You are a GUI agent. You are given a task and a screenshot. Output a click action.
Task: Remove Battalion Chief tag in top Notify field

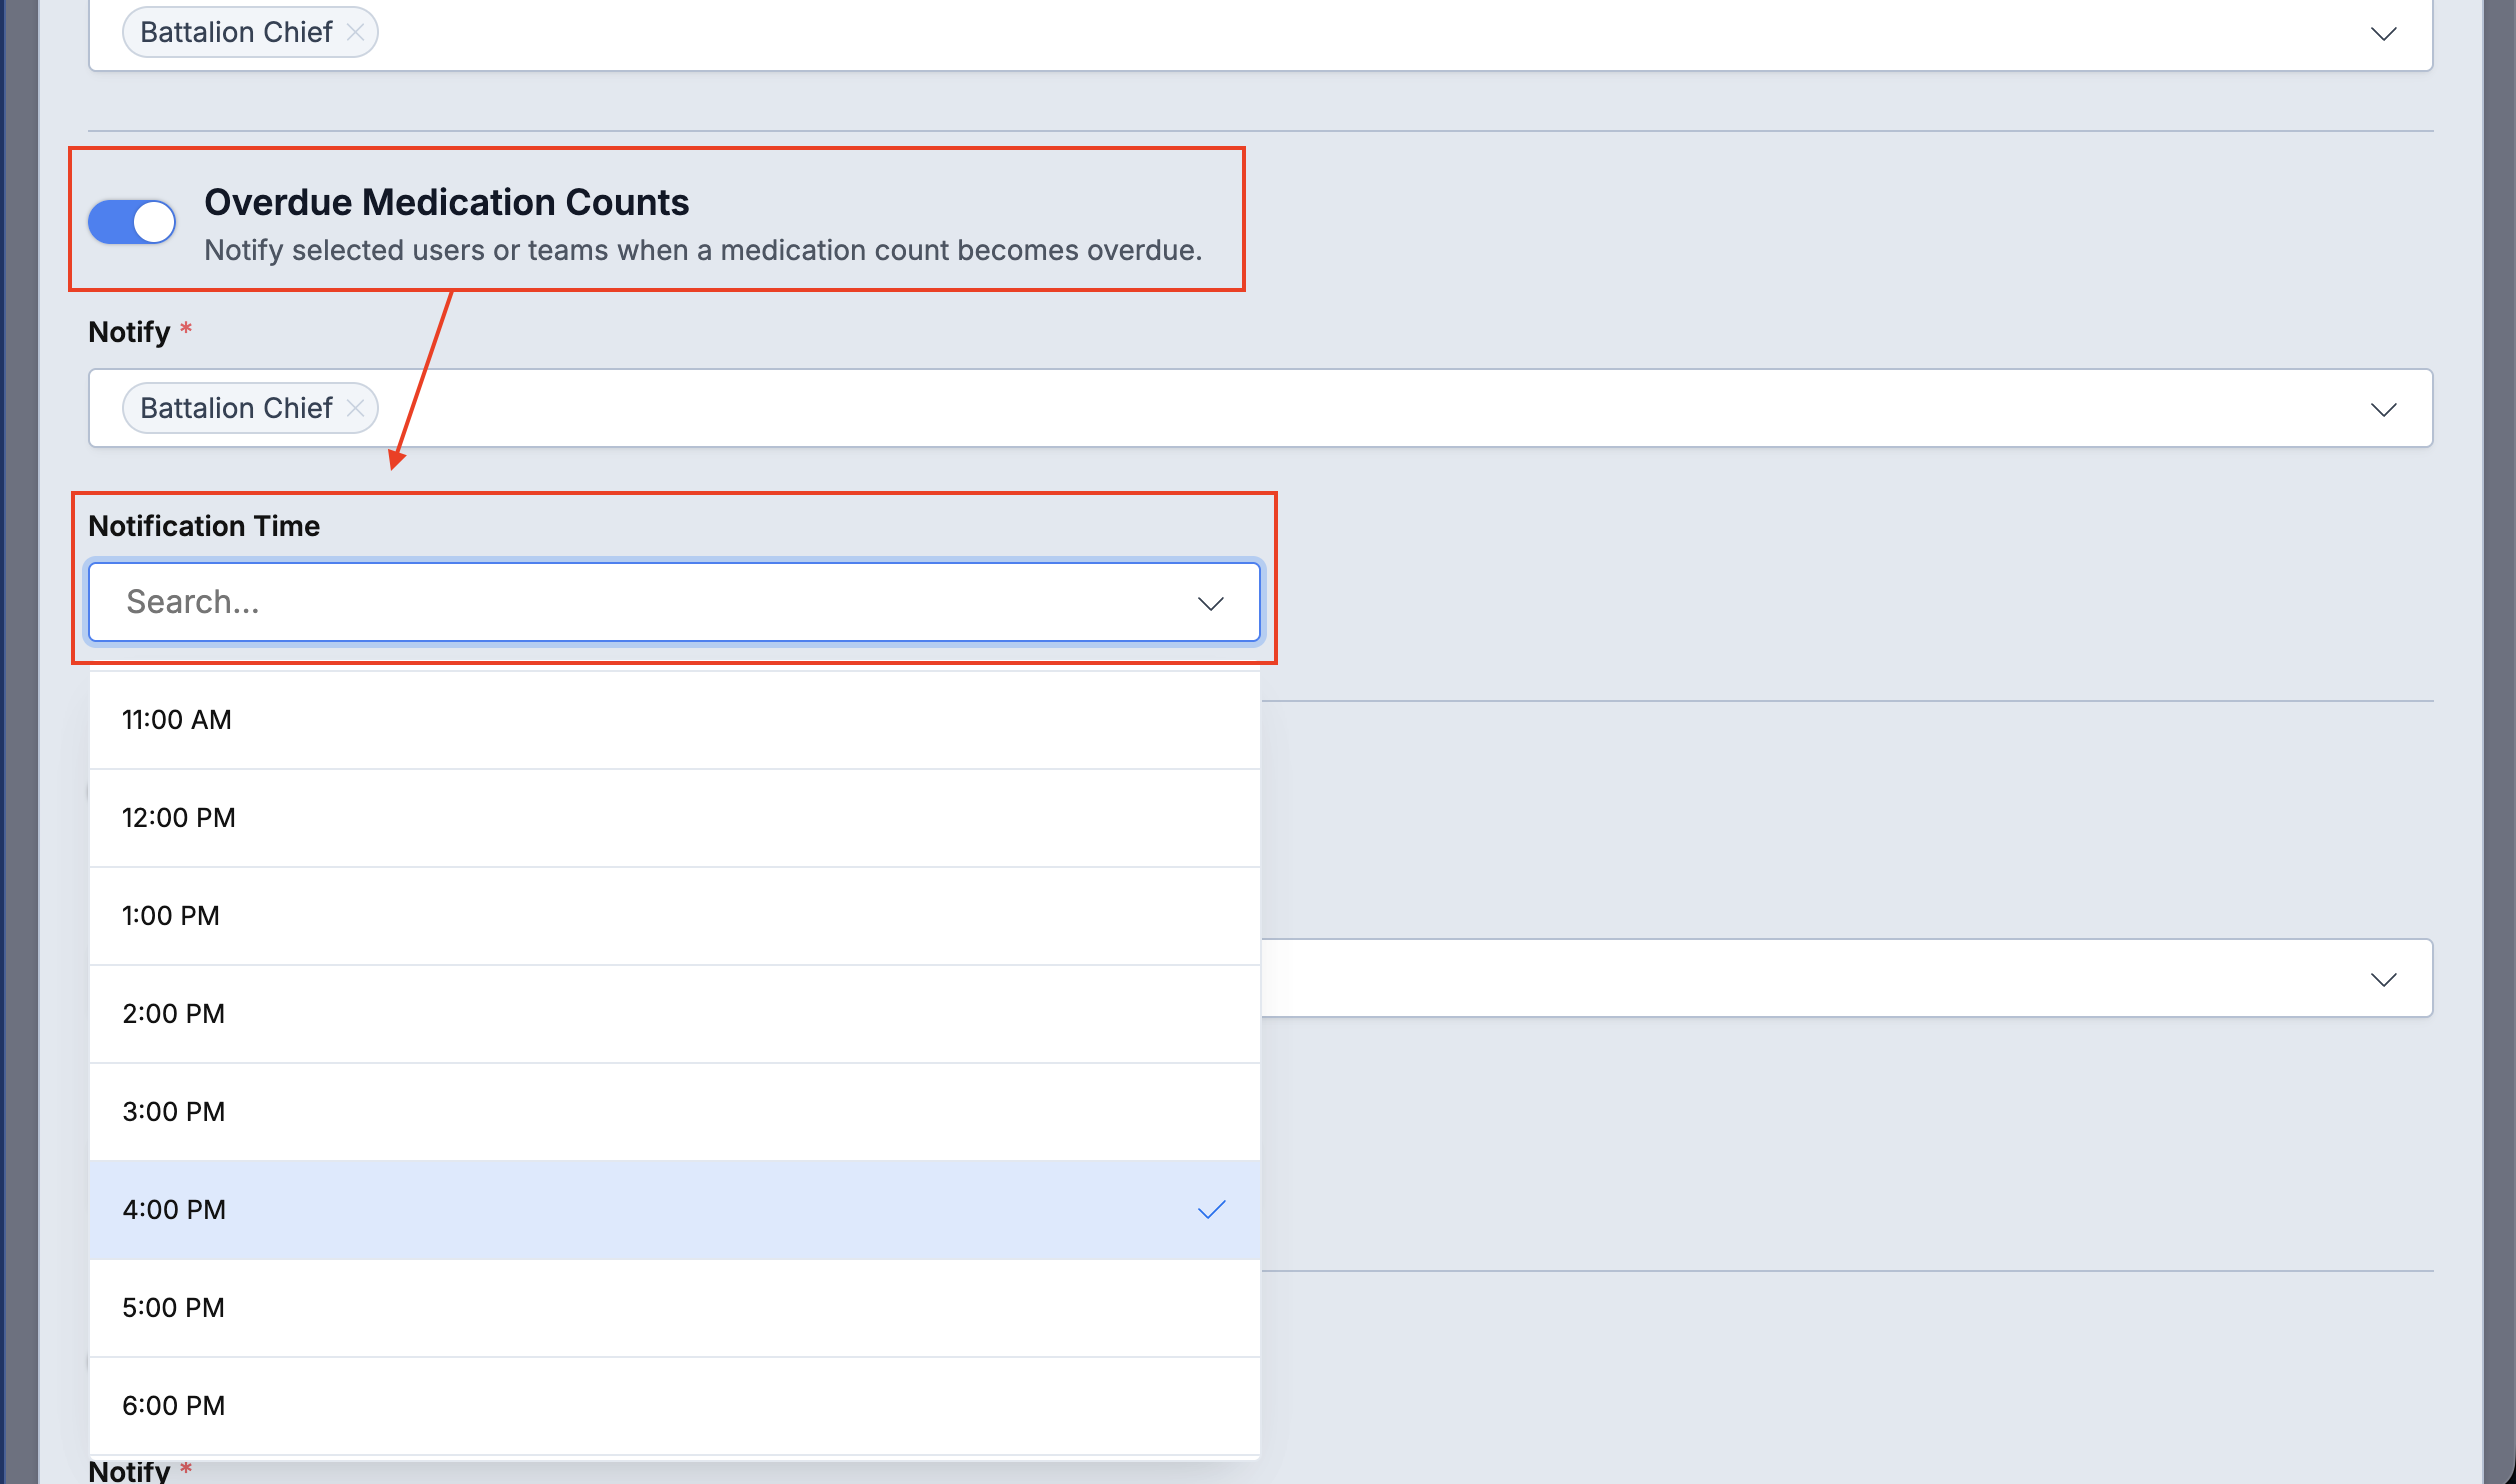(x=355, y=32)
